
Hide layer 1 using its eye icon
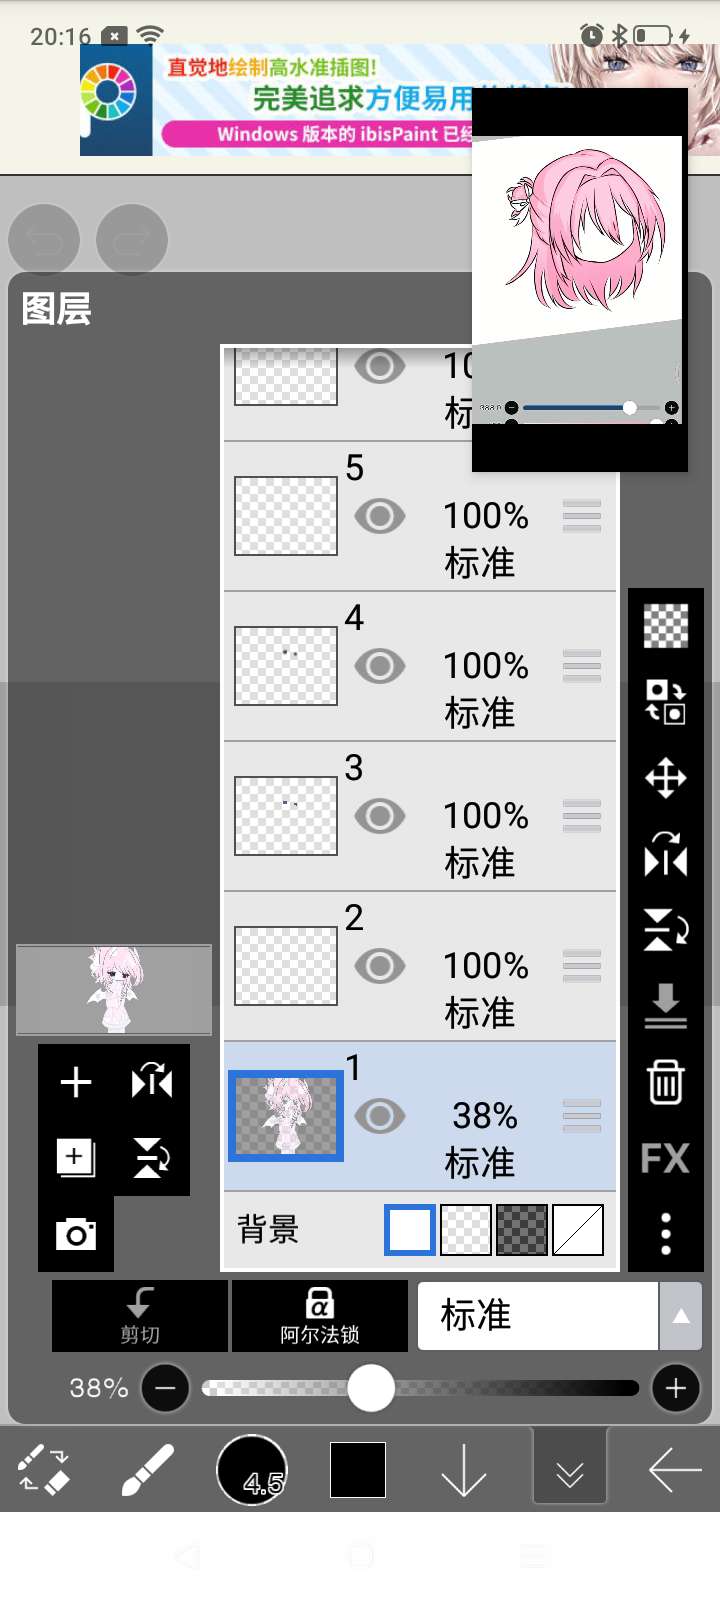point(380,1116)
